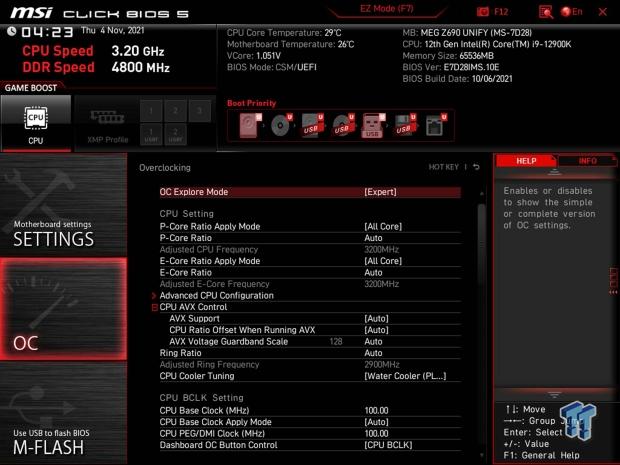620x465 pixels.
Task: Switch to the INFO tab
Action: [588, 161]
